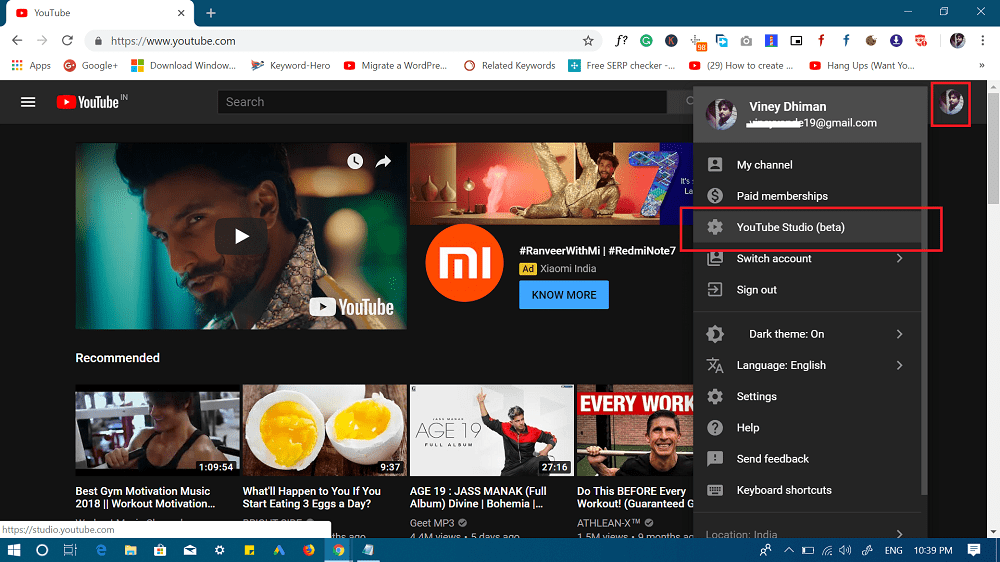Open Language: English submenu
This screenshot has width=1000, height=562.
click(807, 365)
